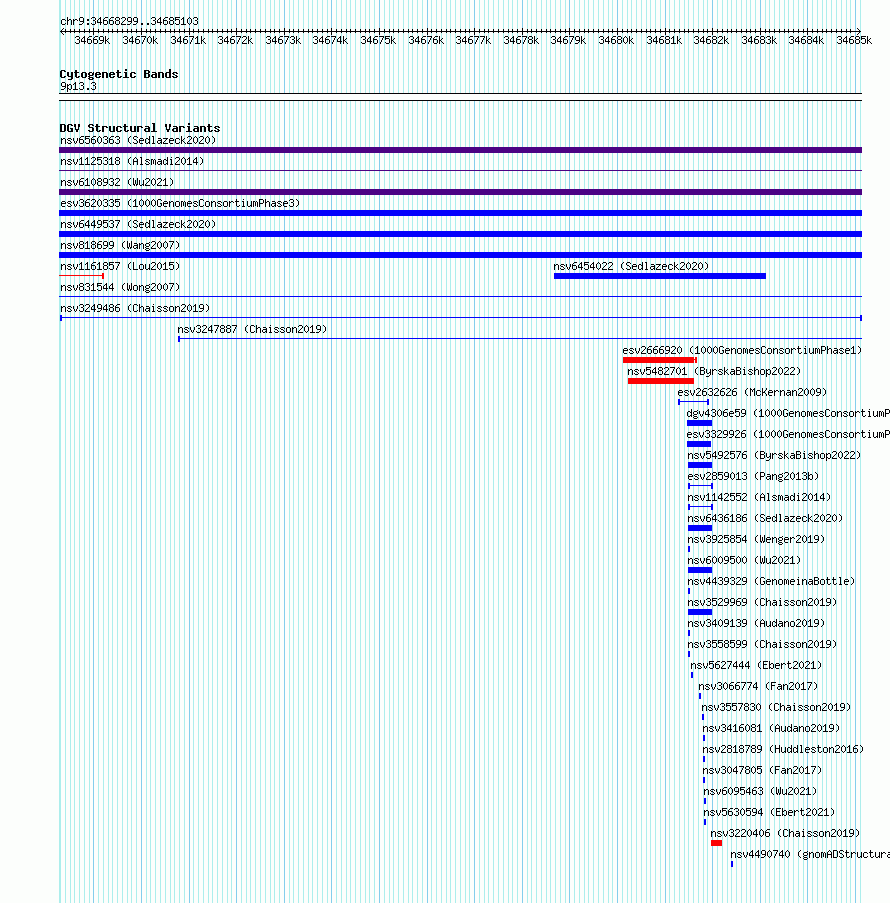The image size is (890, 903).
Task: Click the red esv2666920 feature bar
Action: 660,361
